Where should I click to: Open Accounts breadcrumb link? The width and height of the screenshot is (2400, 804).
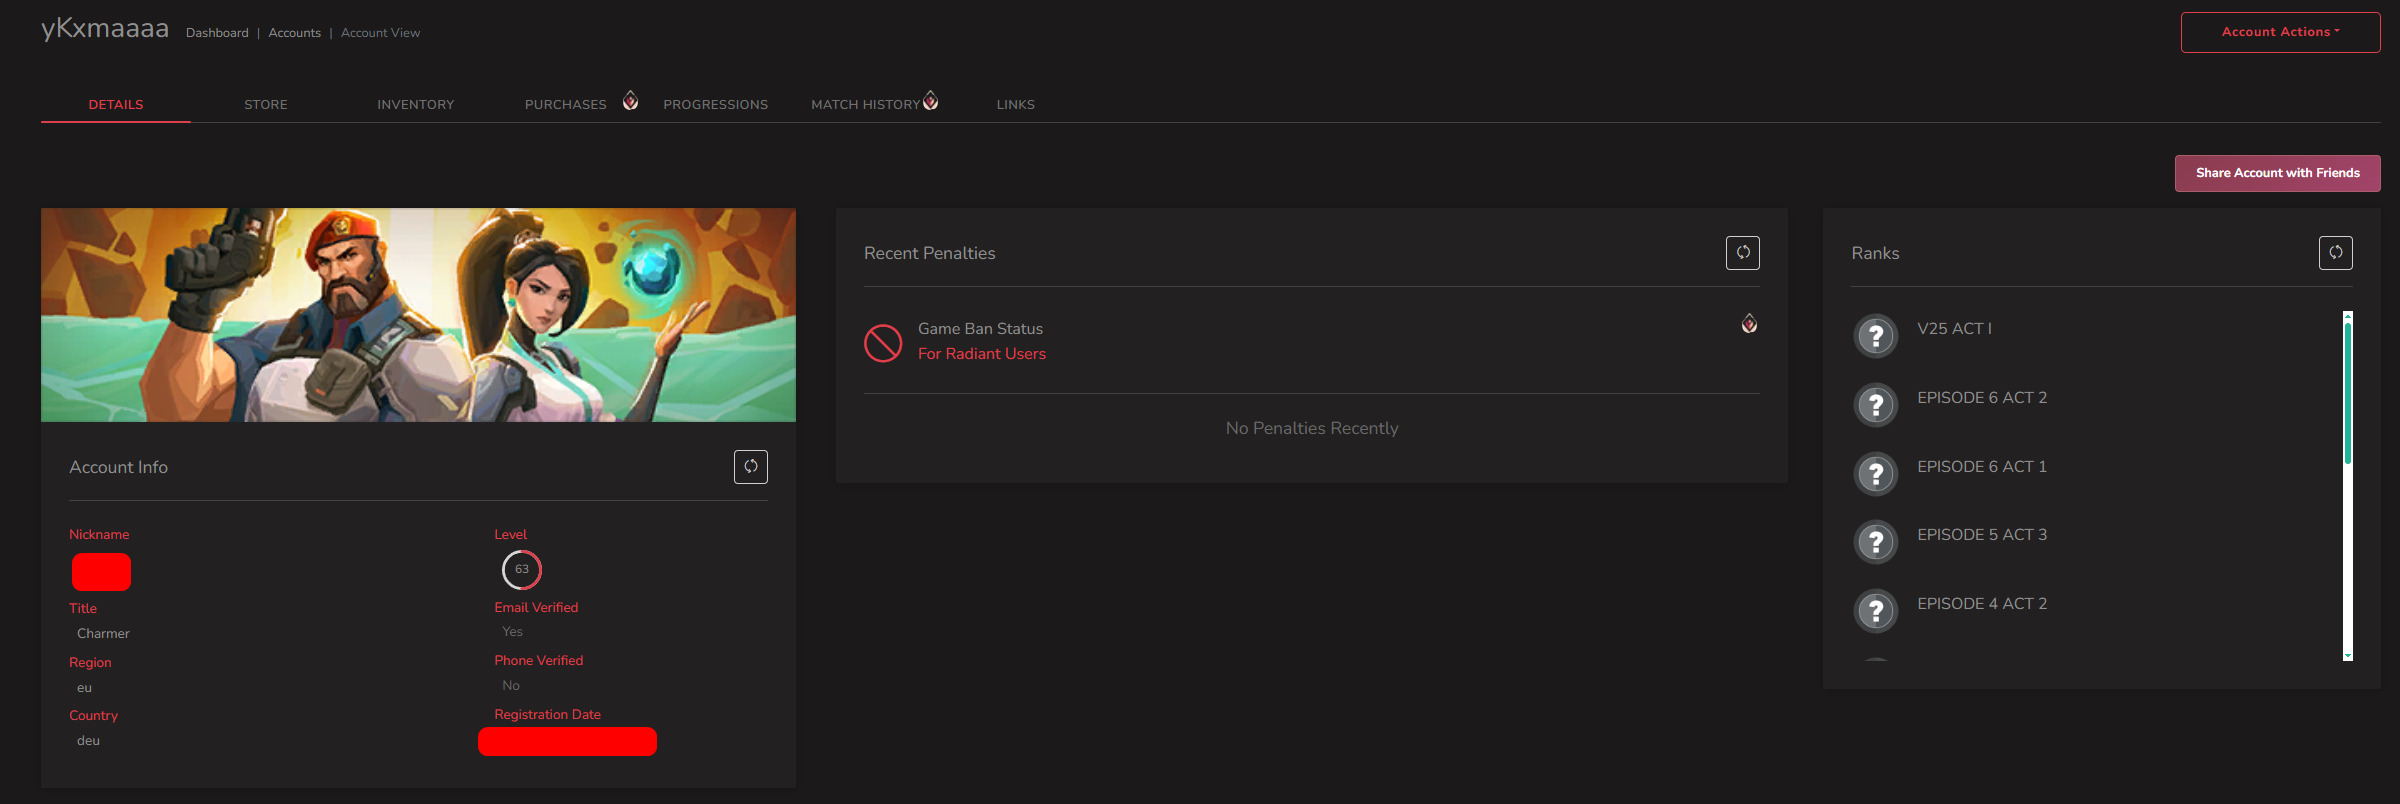[295, 33]
